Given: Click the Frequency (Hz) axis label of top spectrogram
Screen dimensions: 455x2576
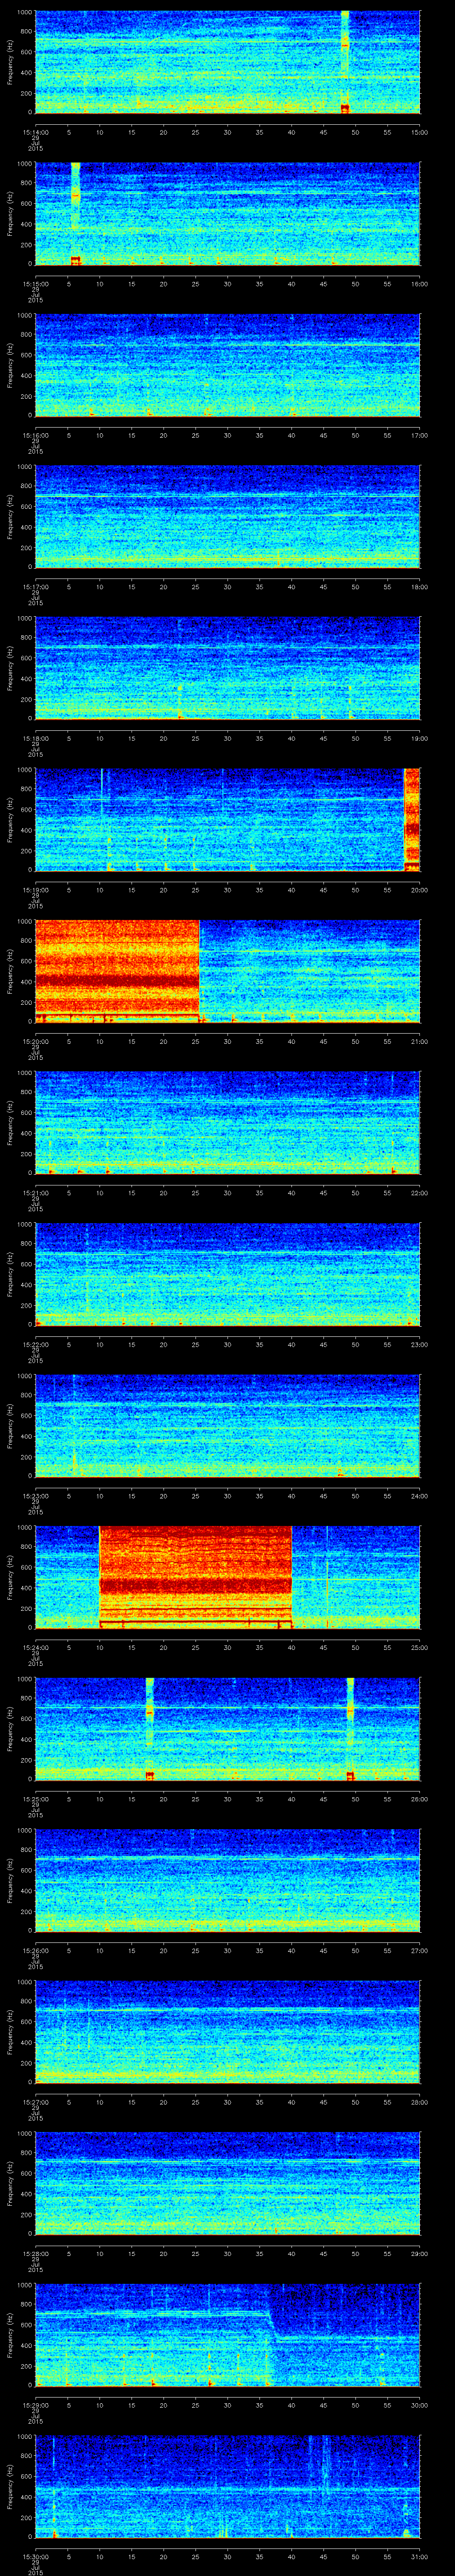Looking at the screenshot, I should 10,60.
